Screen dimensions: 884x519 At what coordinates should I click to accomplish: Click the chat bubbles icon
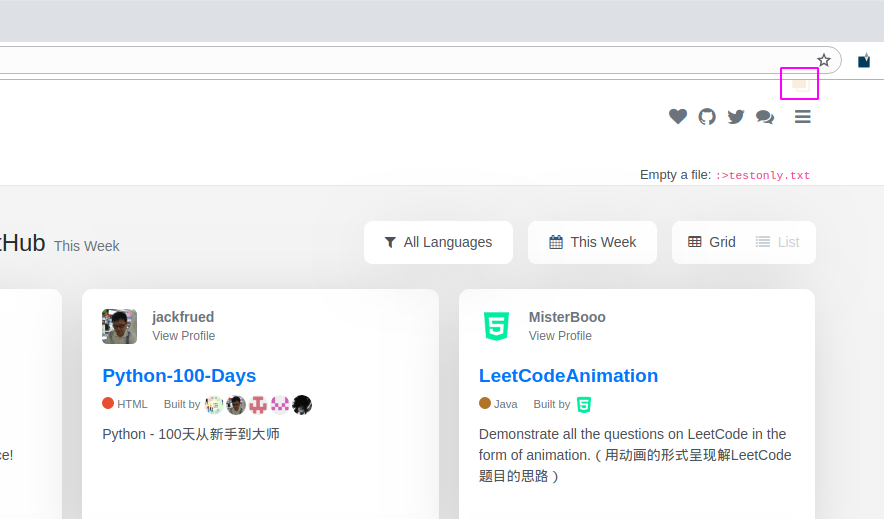pos(765,117)
